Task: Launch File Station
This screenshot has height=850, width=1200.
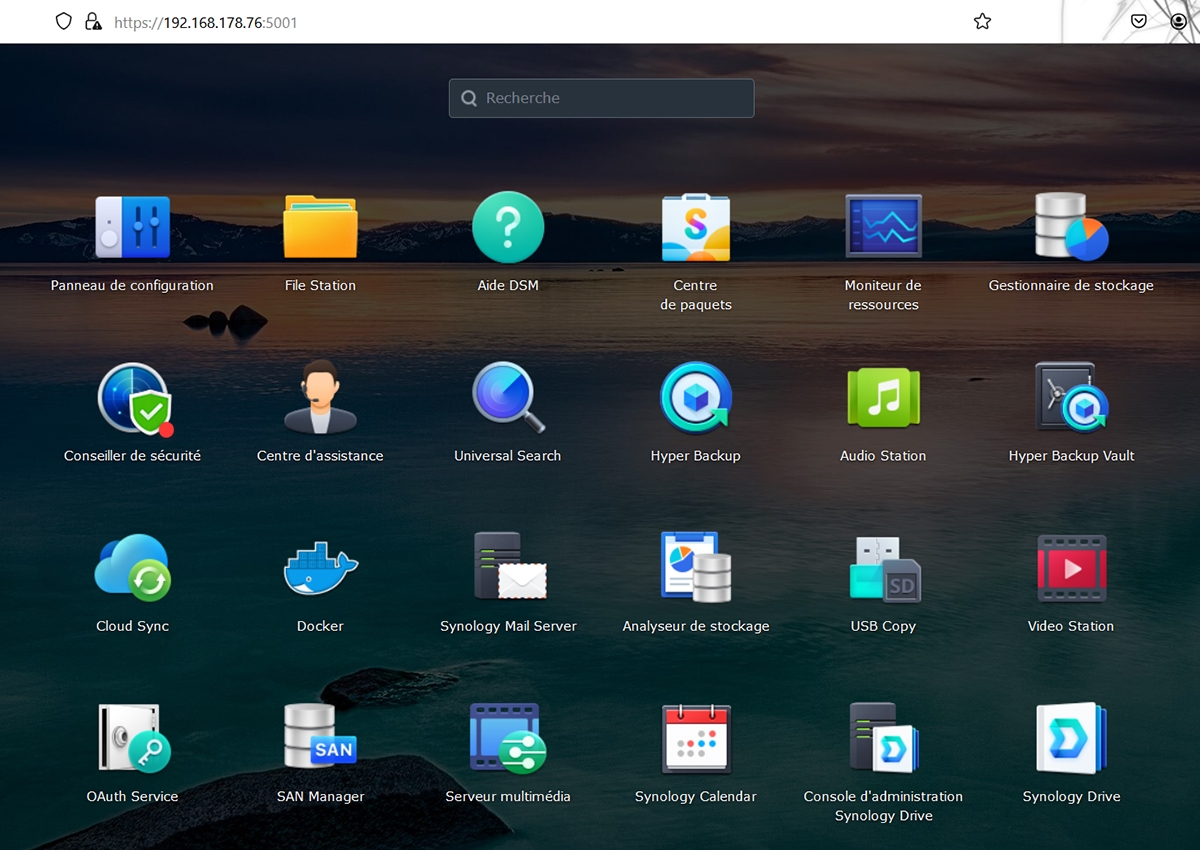Action: click(320, 228)
